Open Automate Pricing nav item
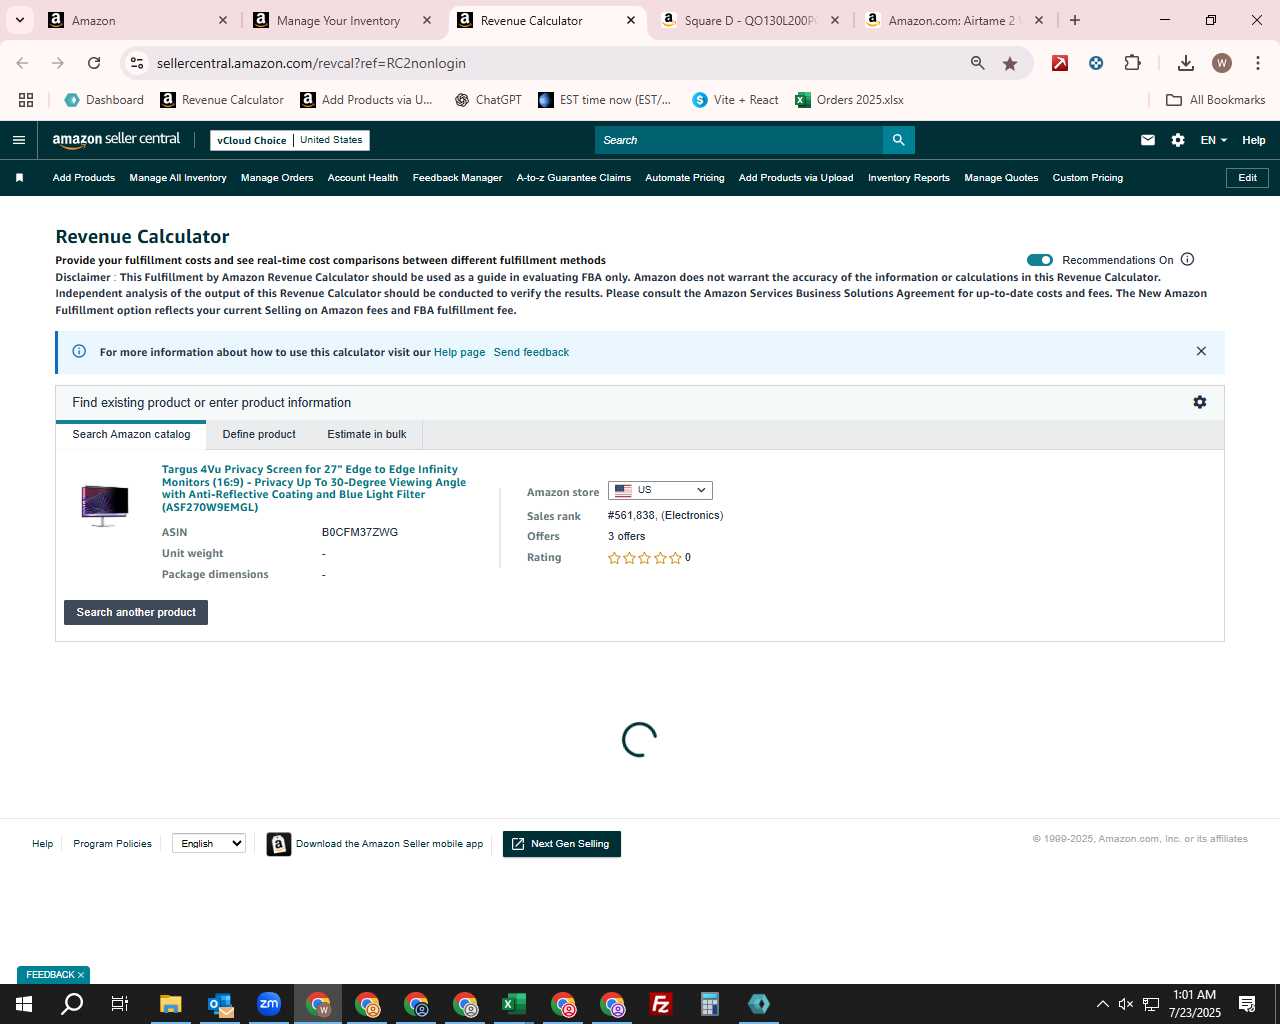Viewport: 1280px width, 1024px height. (x=685, y=178)
